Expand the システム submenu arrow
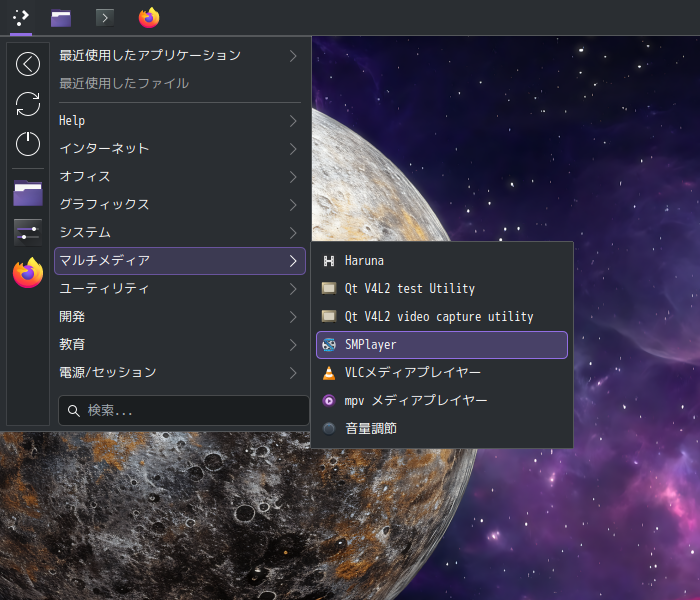The height and width of the screenshot is (600, 700). 293,233
